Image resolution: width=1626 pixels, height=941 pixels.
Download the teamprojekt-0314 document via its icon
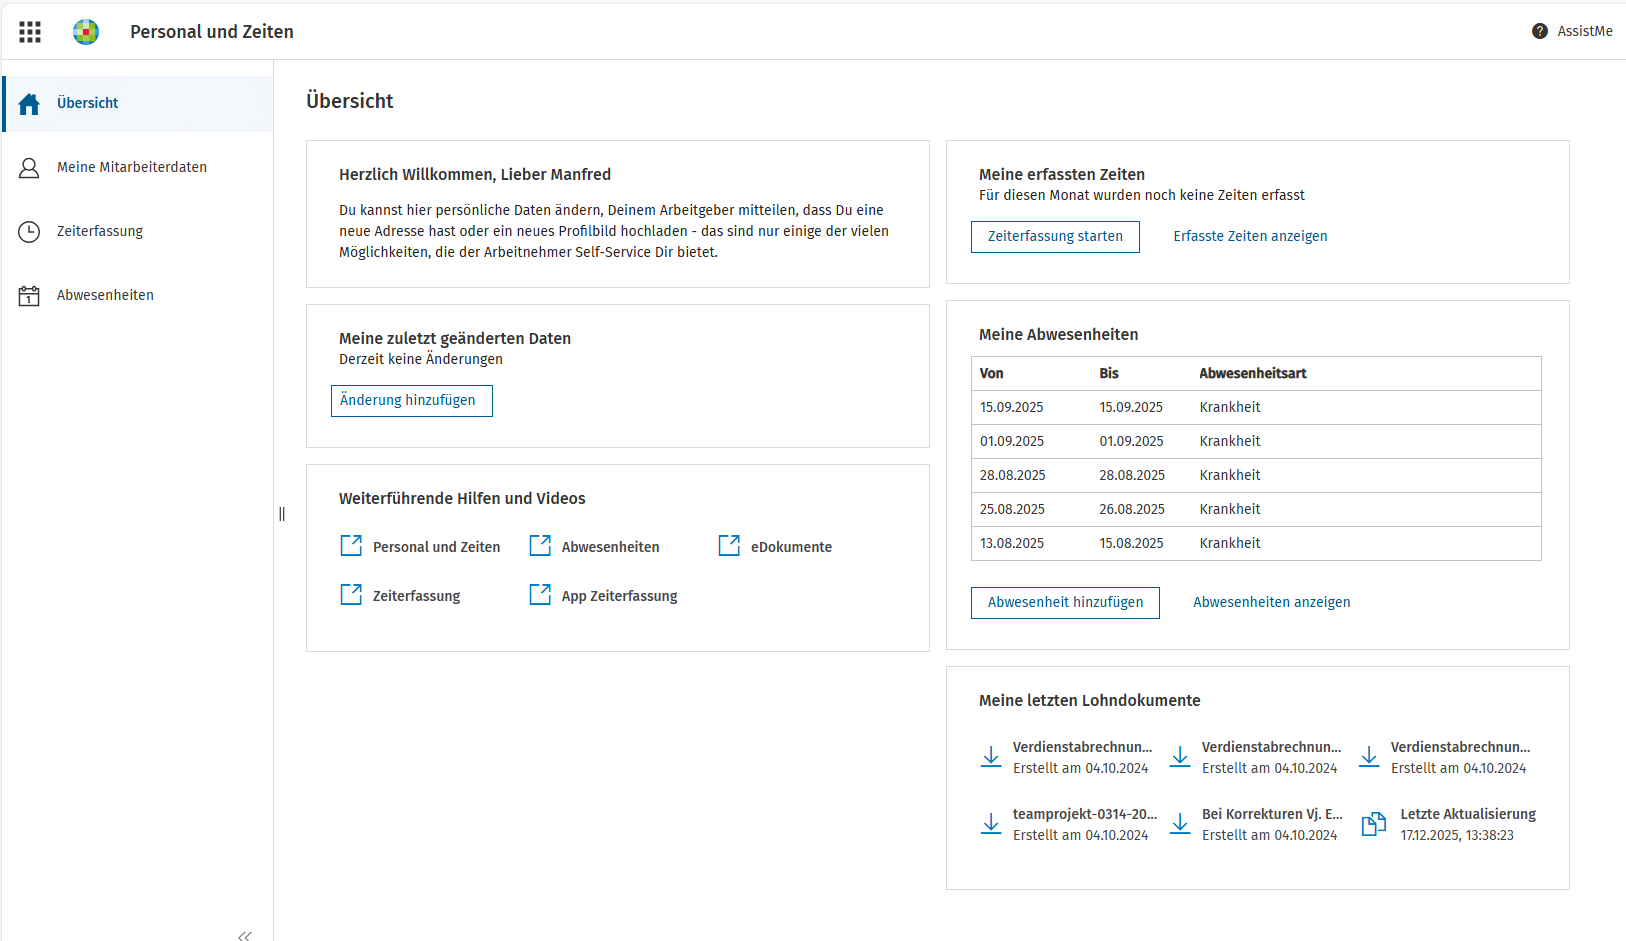991,824
